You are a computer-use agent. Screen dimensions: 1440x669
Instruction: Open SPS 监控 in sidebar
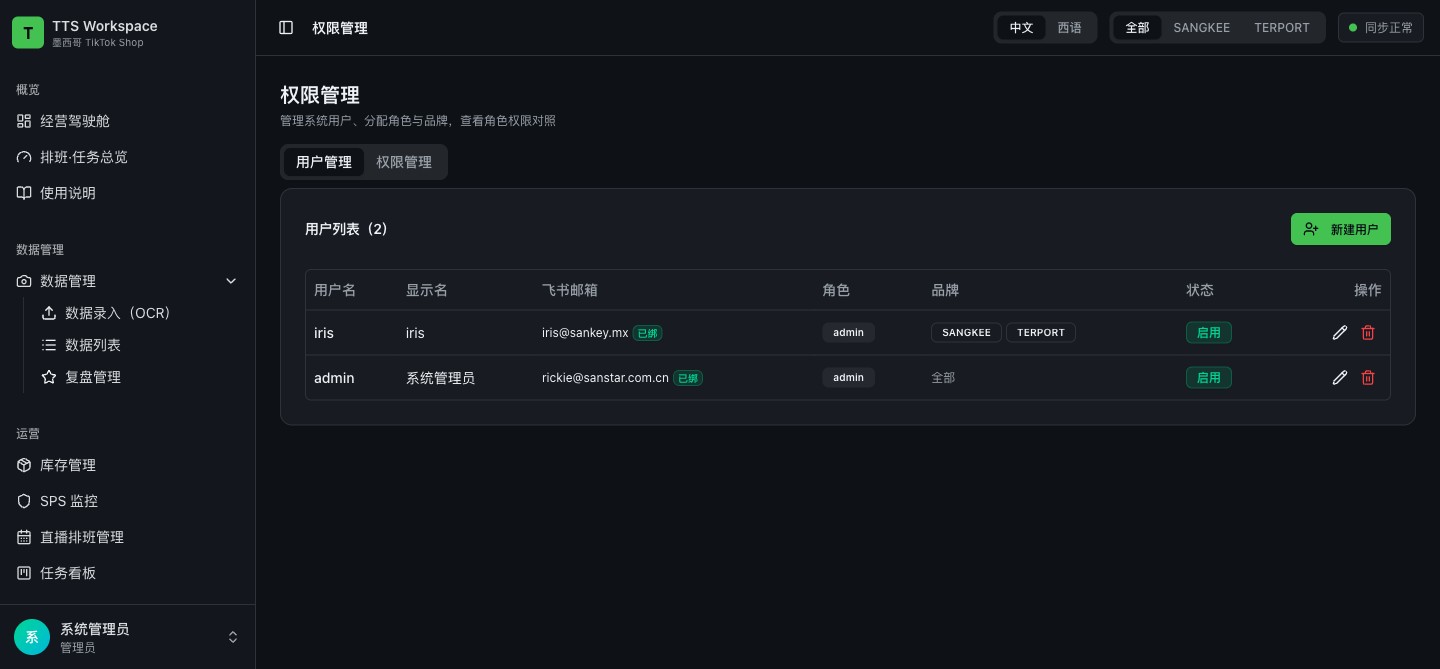tap(128, 501)
